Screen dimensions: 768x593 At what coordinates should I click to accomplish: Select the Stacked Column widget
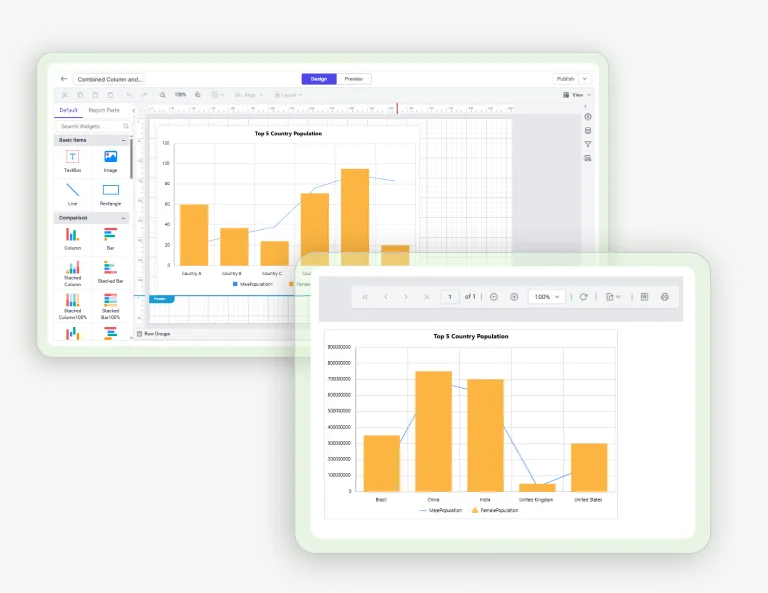tap(72, 274)
